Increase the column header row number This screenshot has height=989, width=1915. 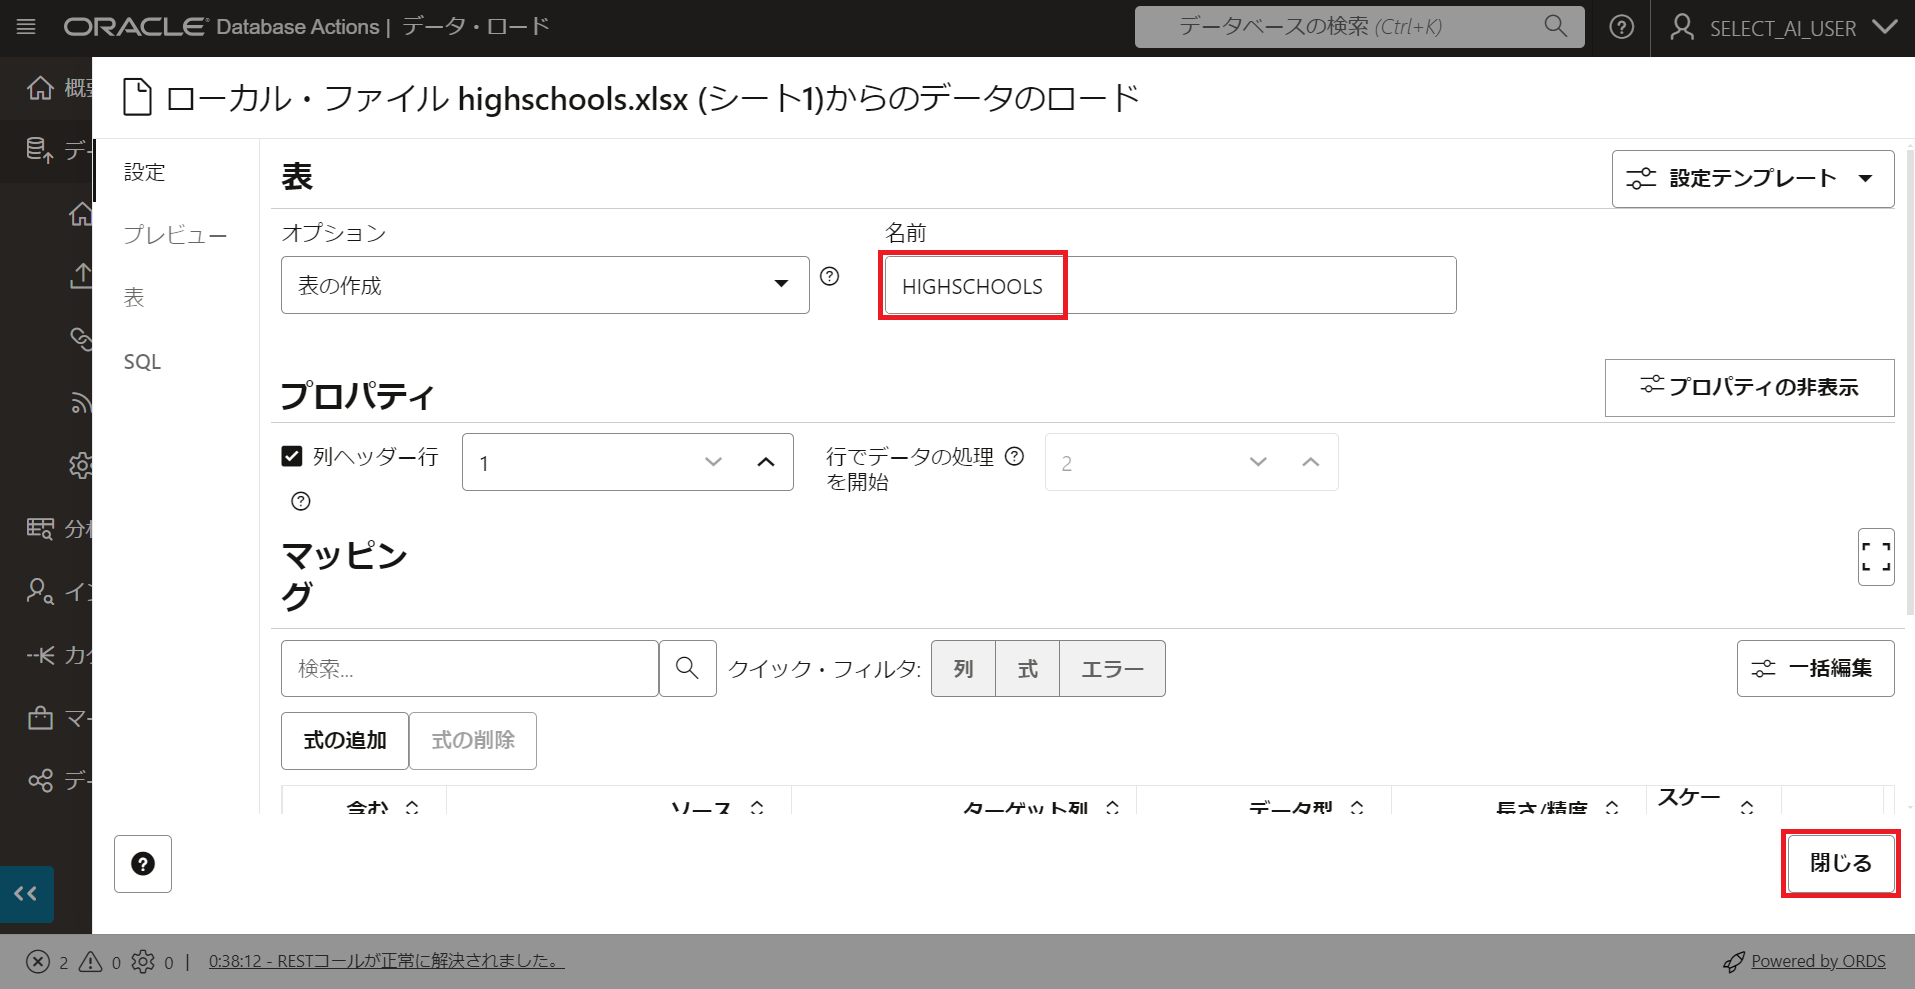[766, 462]
